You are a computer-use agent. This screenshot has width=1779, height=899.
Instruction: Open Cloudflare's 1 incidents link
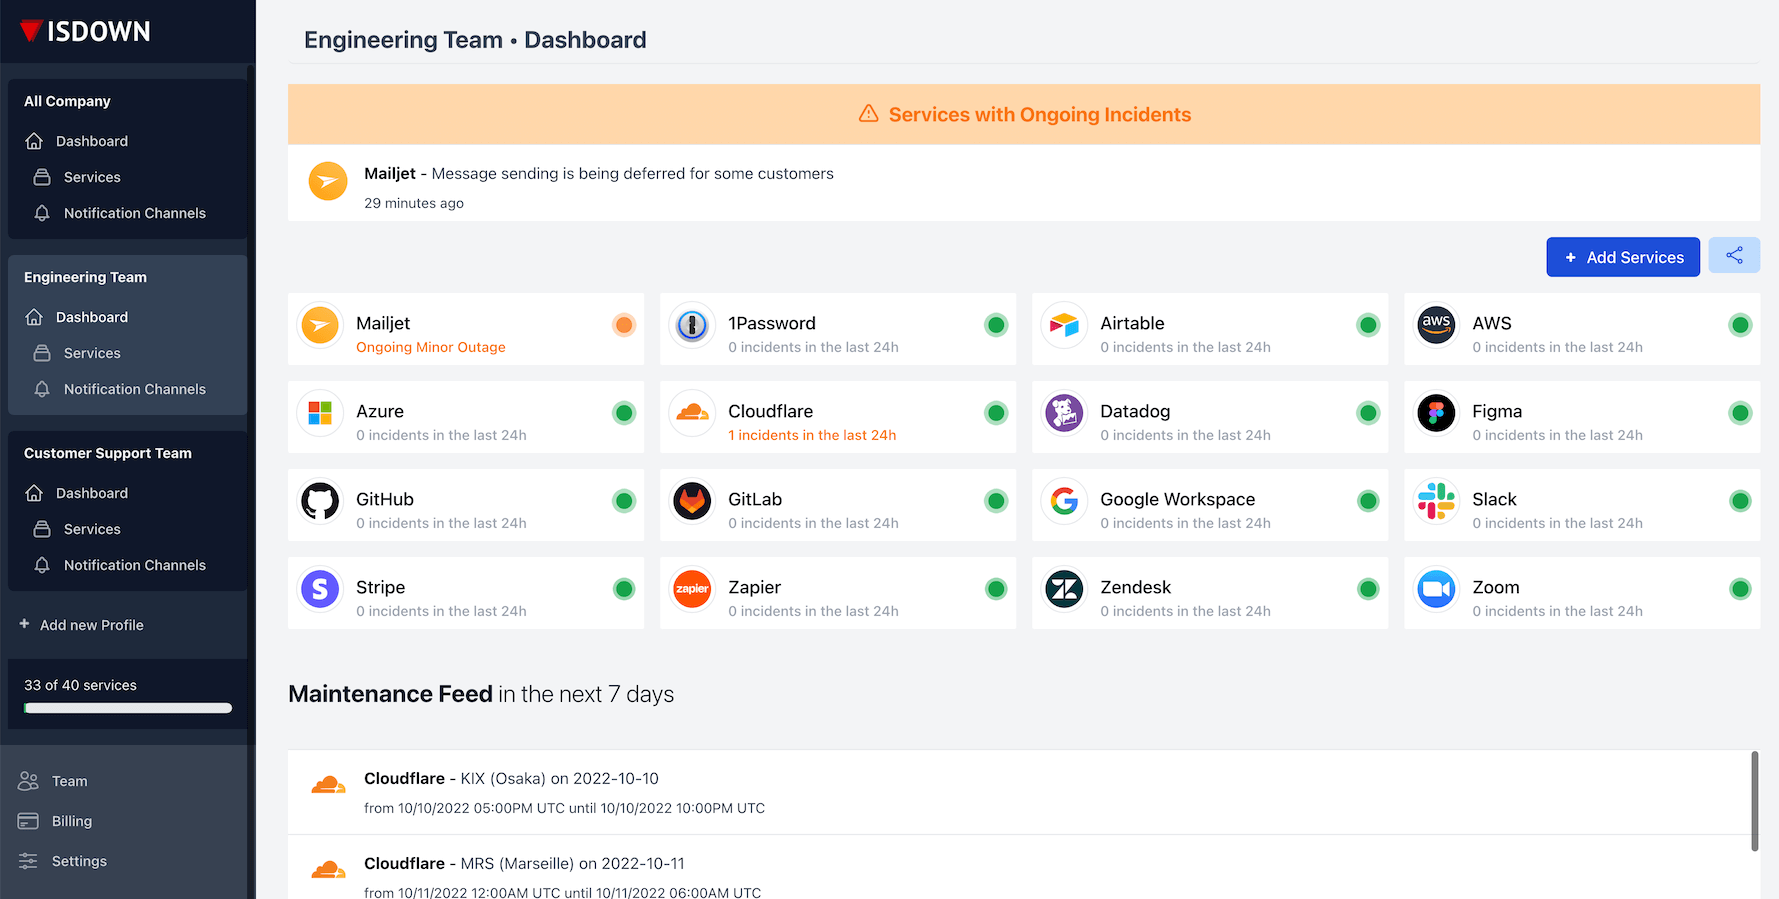click(812, 435)
